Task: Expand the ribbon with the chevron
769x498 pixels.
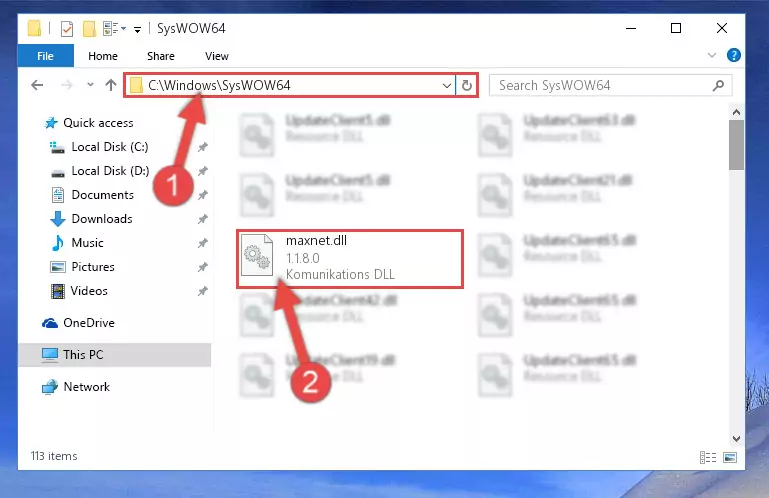Action: (712, 55)
